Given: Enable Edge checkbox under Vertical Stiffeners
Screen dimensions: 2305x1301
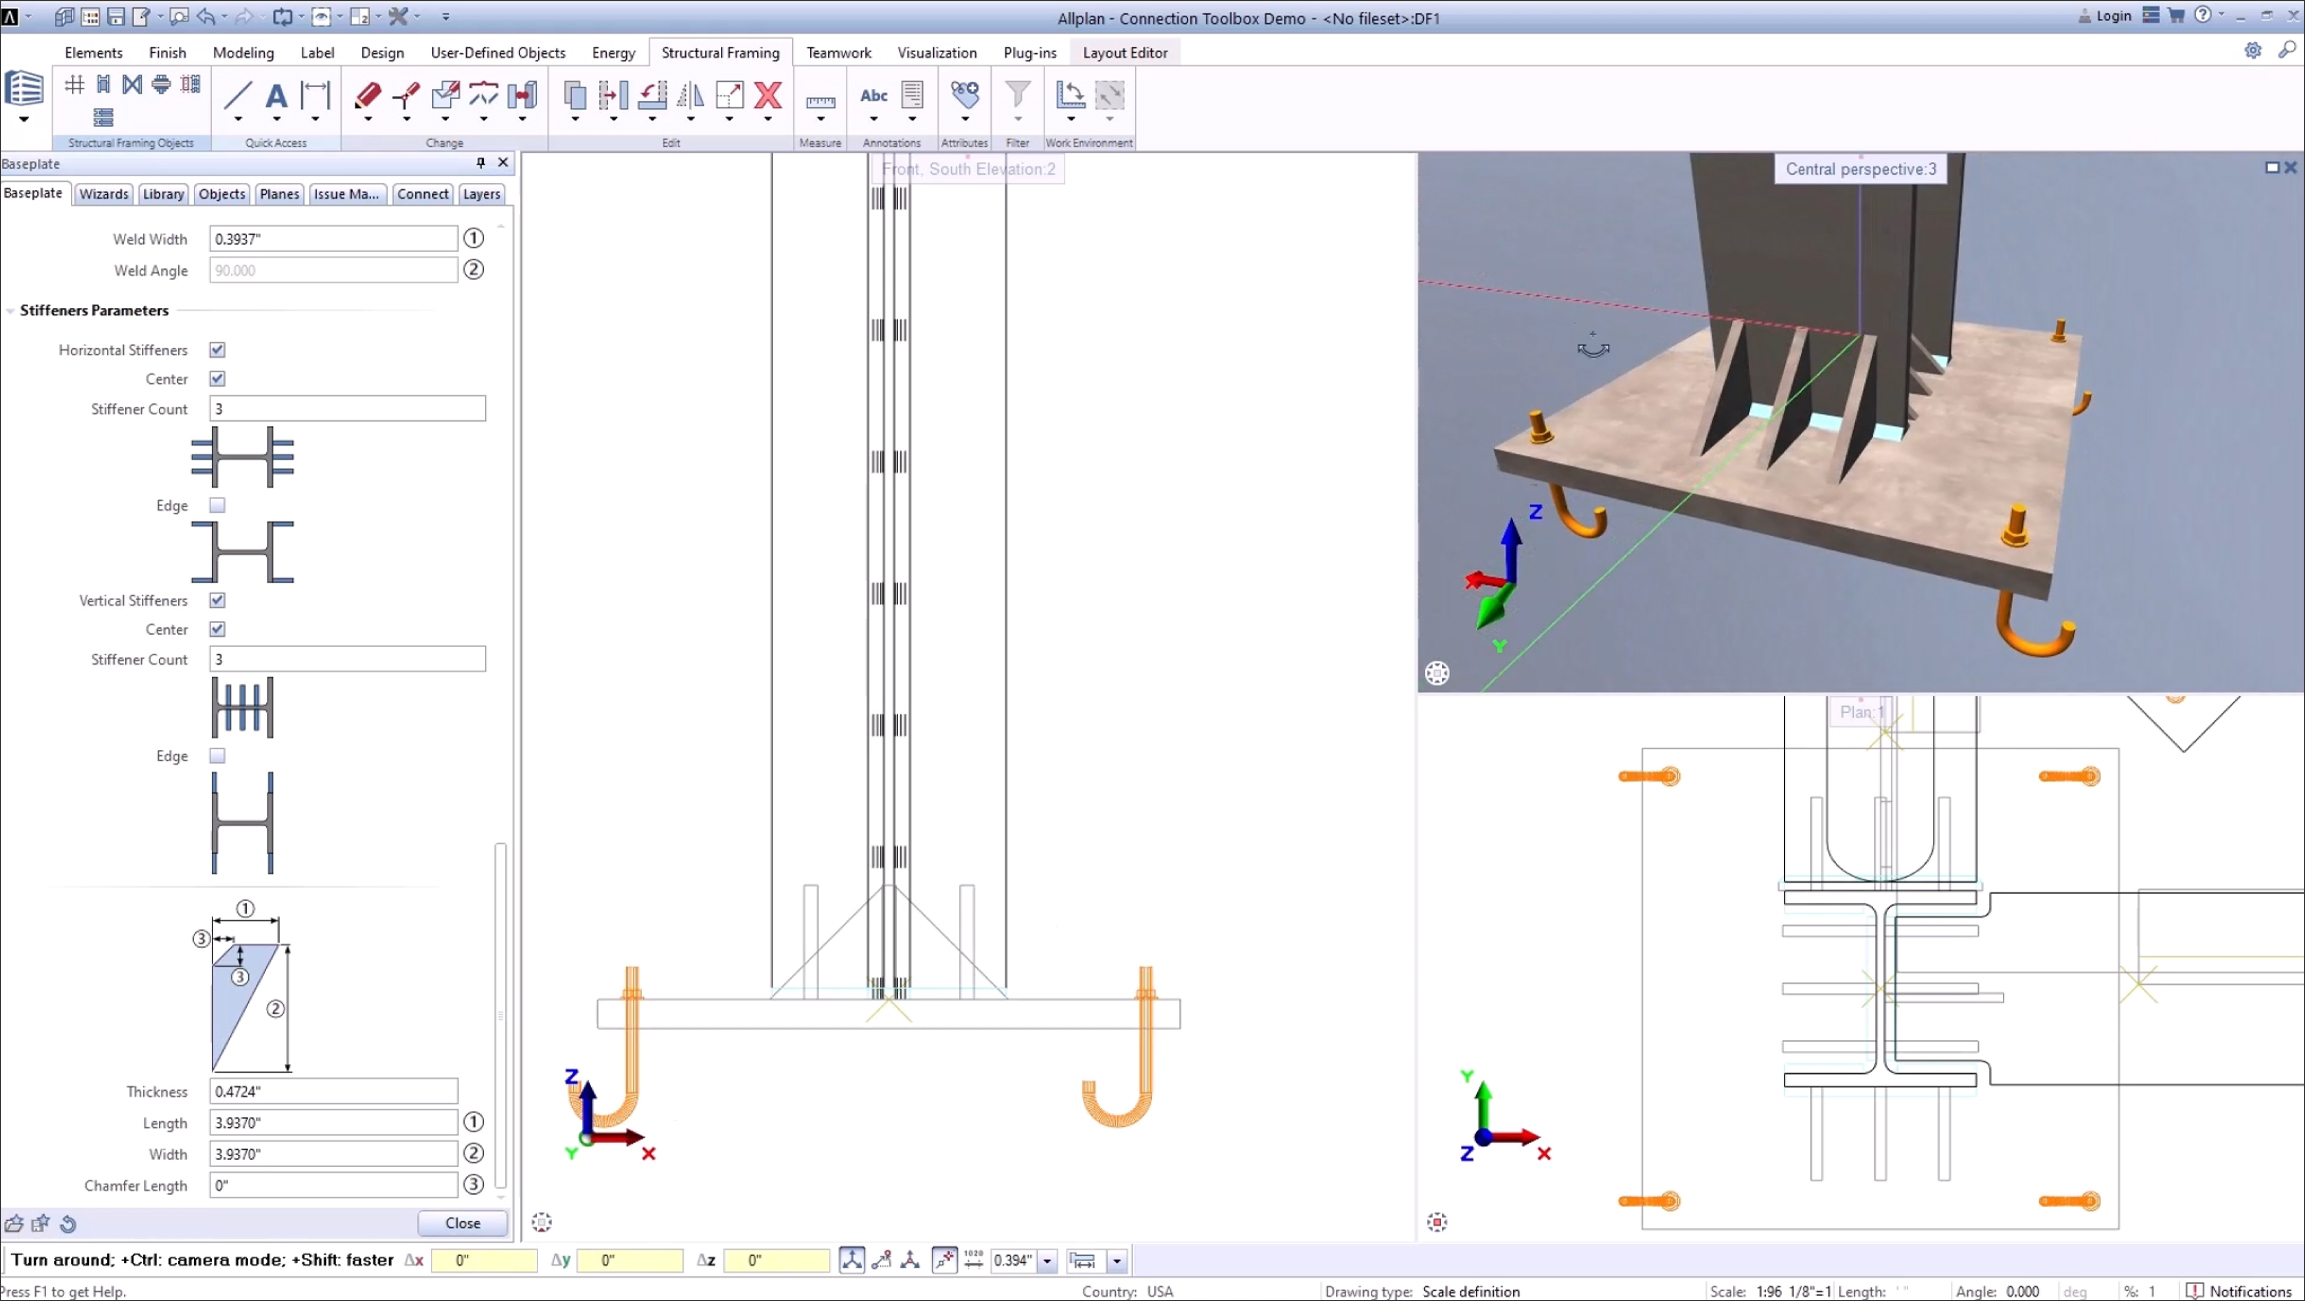Looking at the screenshot, I should click(217, 756).
